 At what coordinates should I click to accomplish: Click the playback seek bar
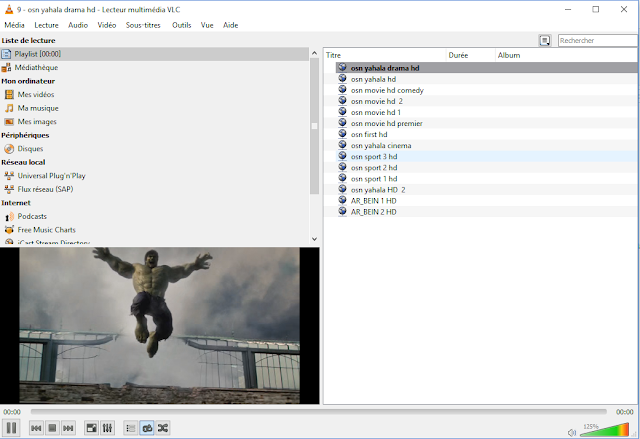click(x=318, y=412)
